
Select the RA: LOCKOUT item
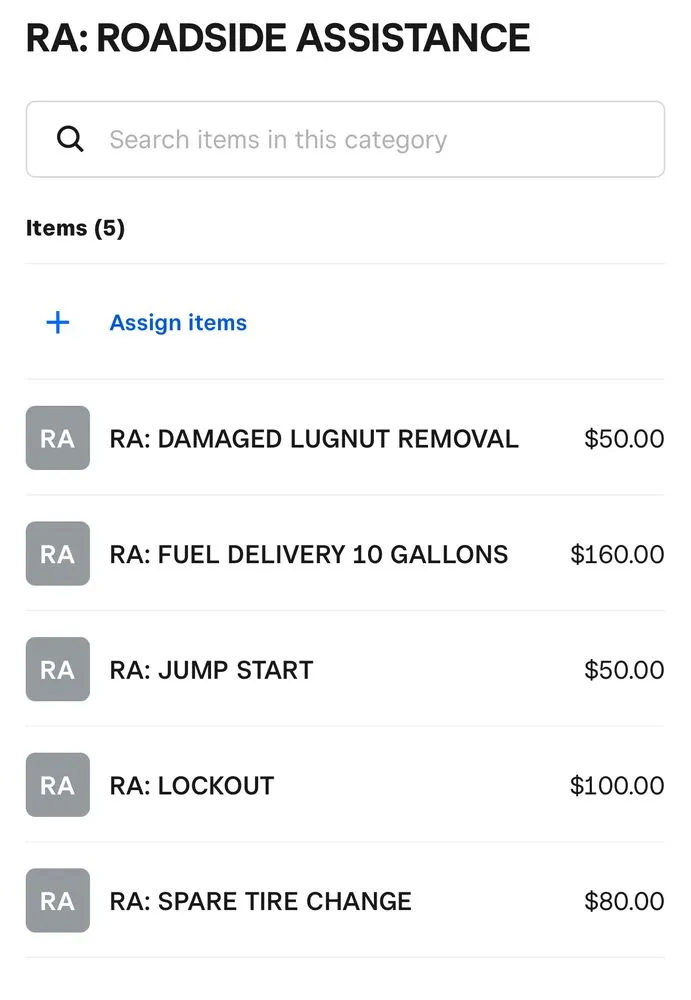[x=192, y=785]
